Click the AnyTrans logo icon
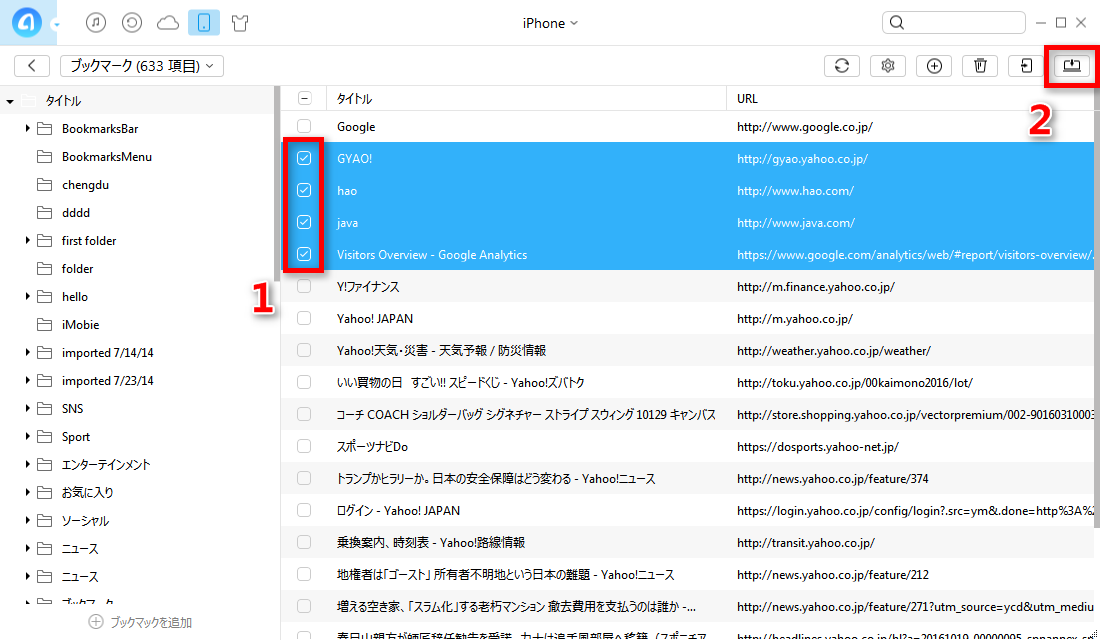This screenshot has height=640, width=1100. [27, 22]
